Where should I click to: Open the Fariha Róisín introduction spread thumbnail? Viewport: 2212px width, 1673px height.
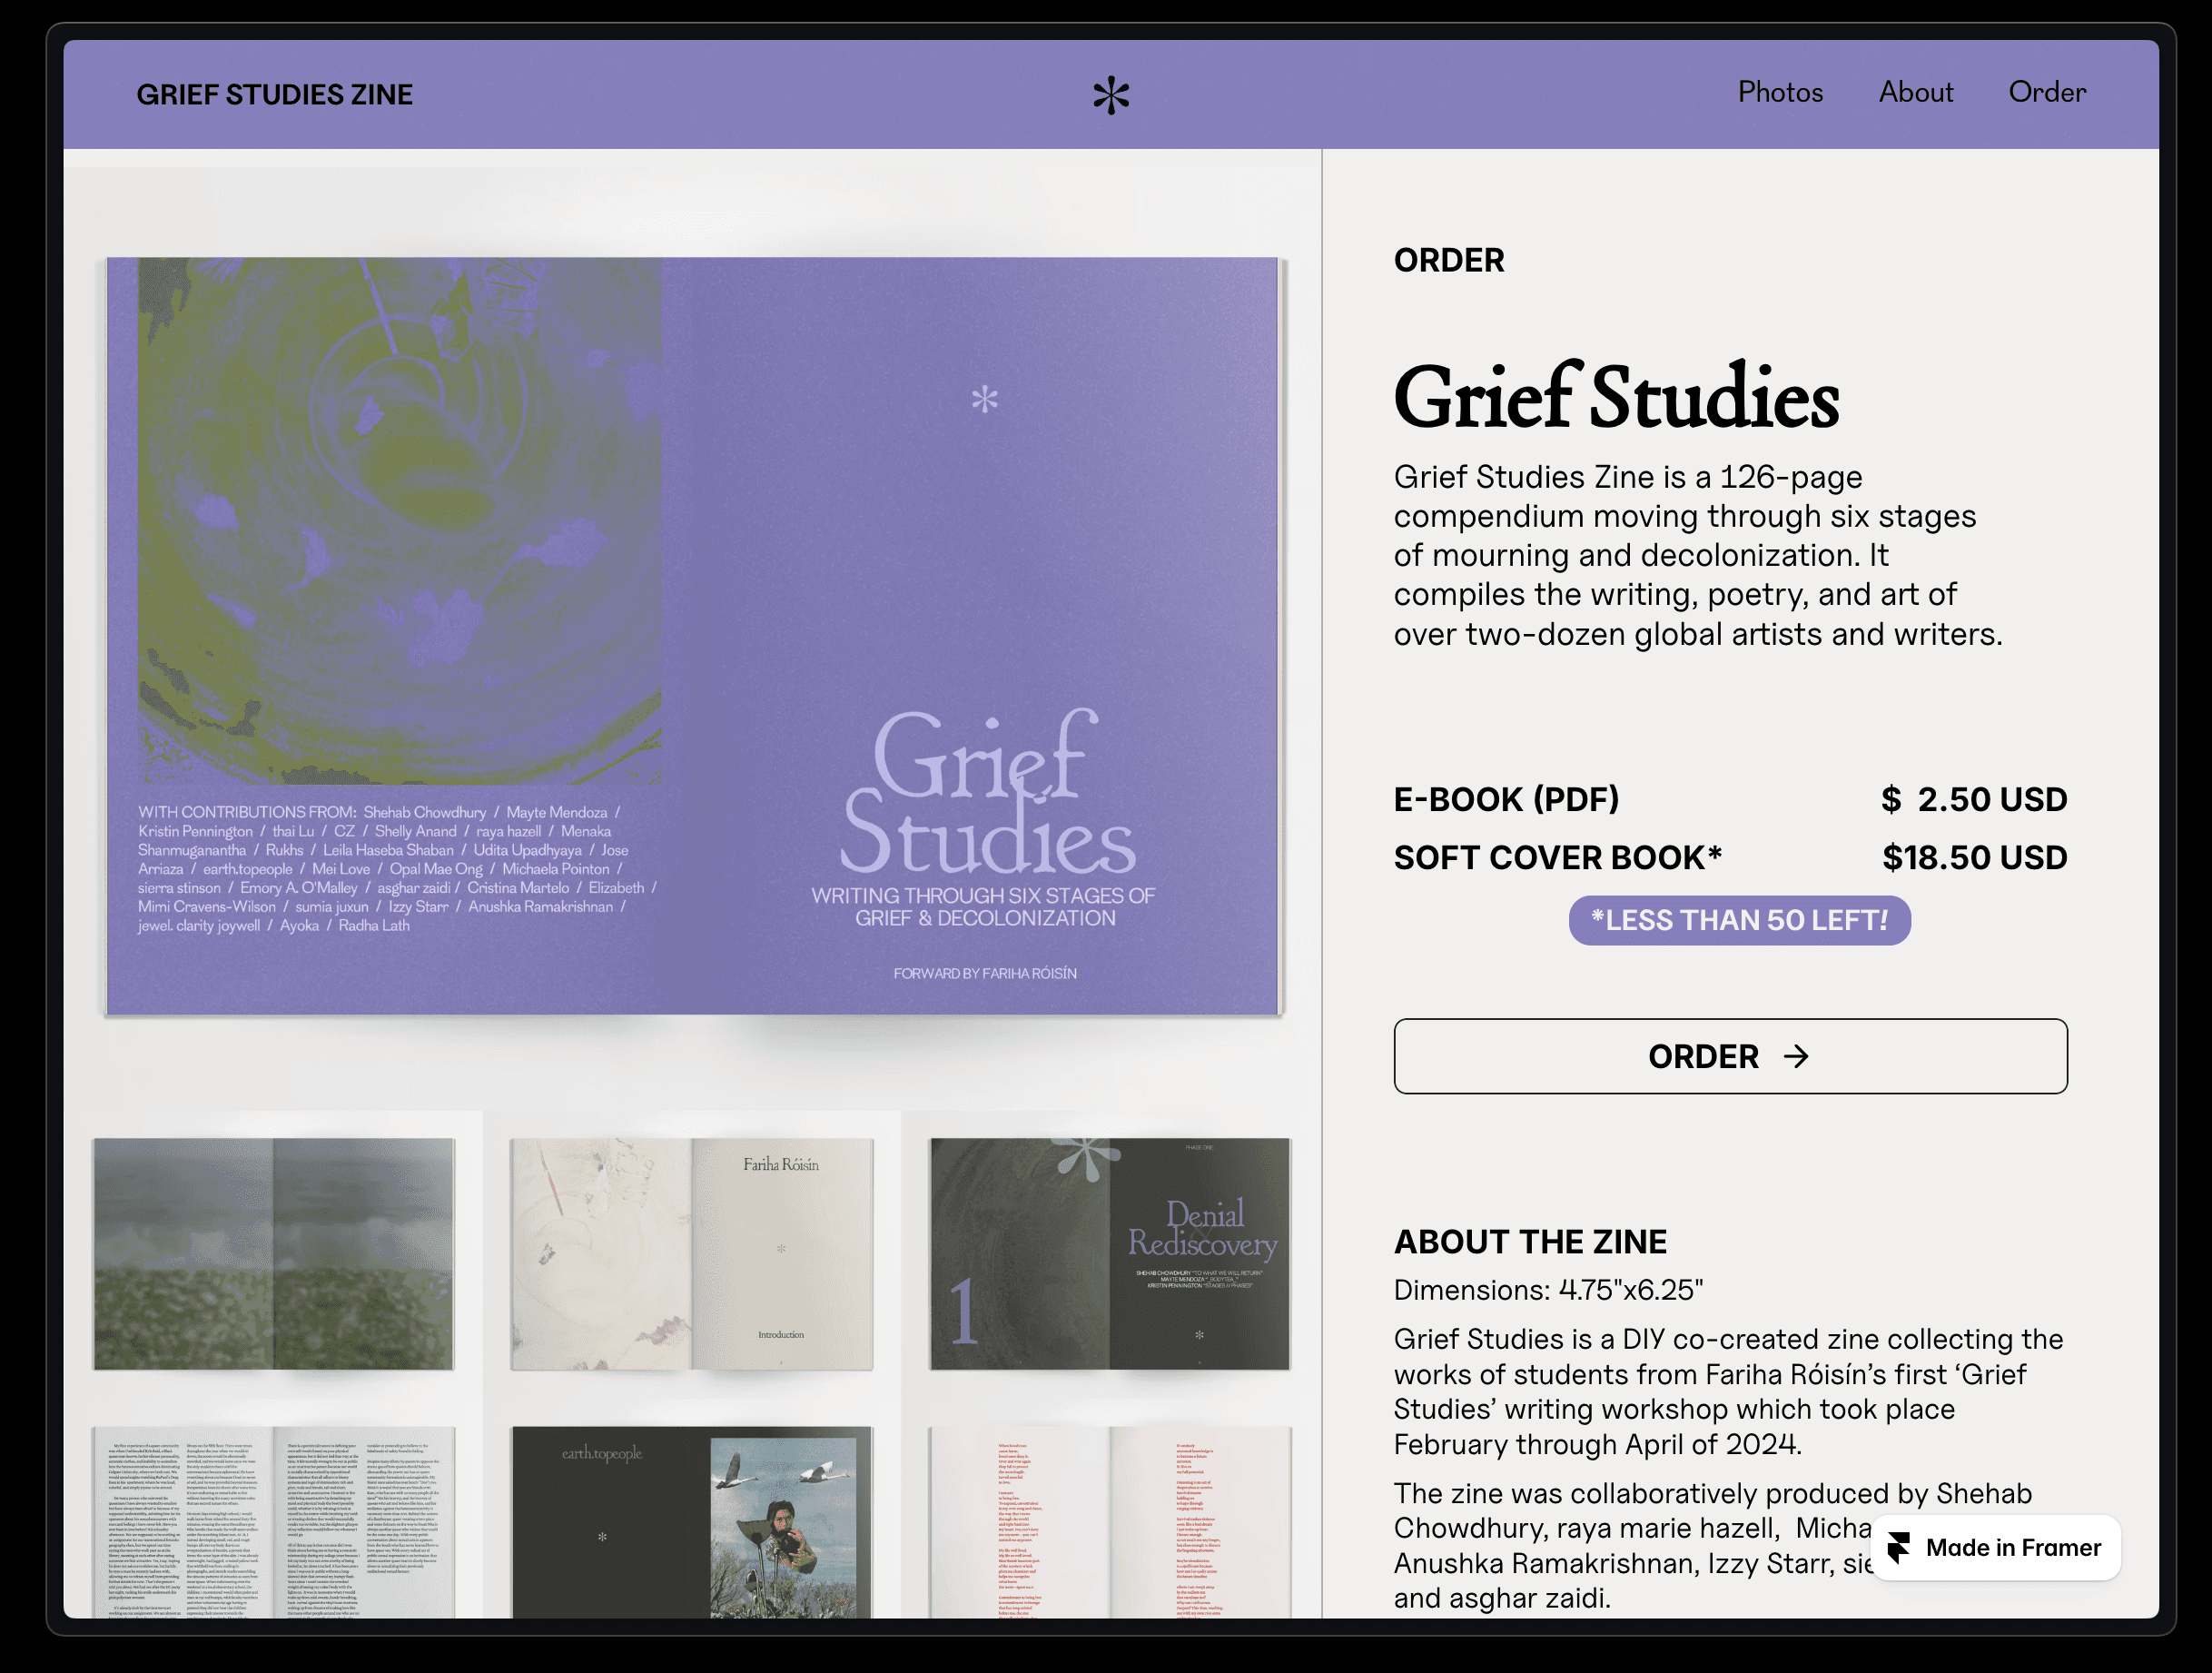click(691, 1253)
